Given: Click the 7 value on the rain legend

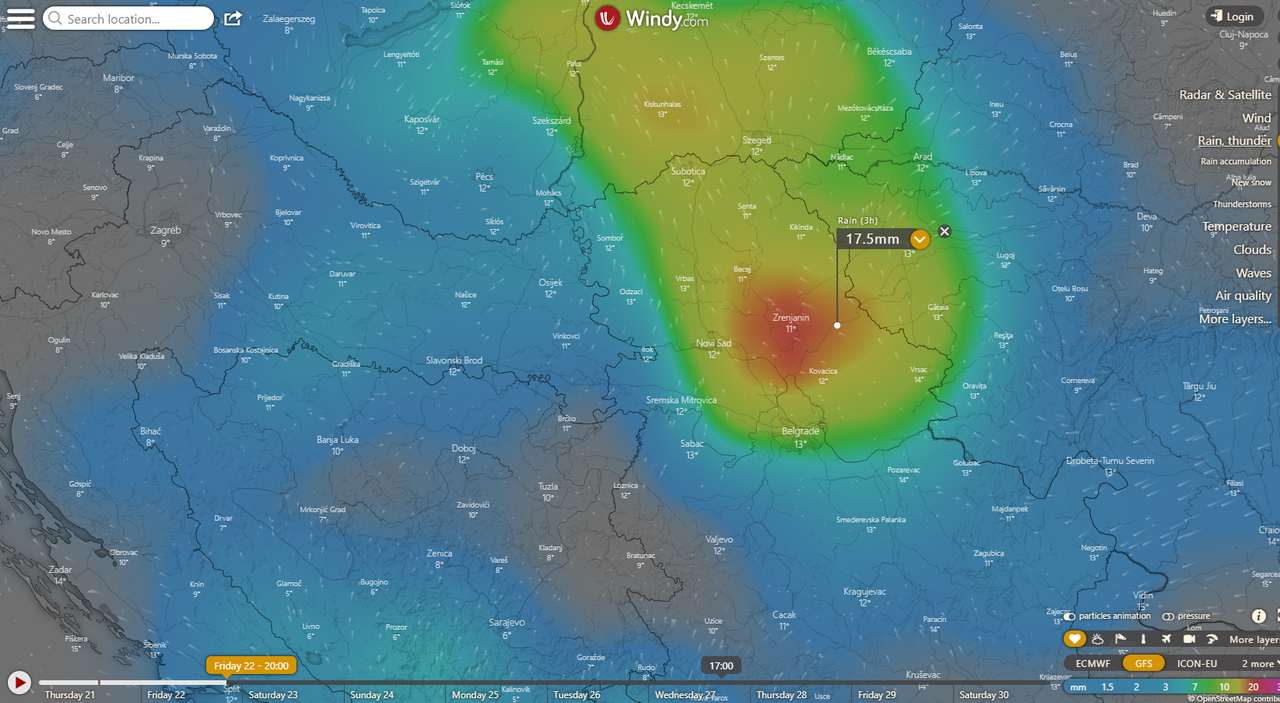Looking at the screenshot, I should tap(1195, 687).
